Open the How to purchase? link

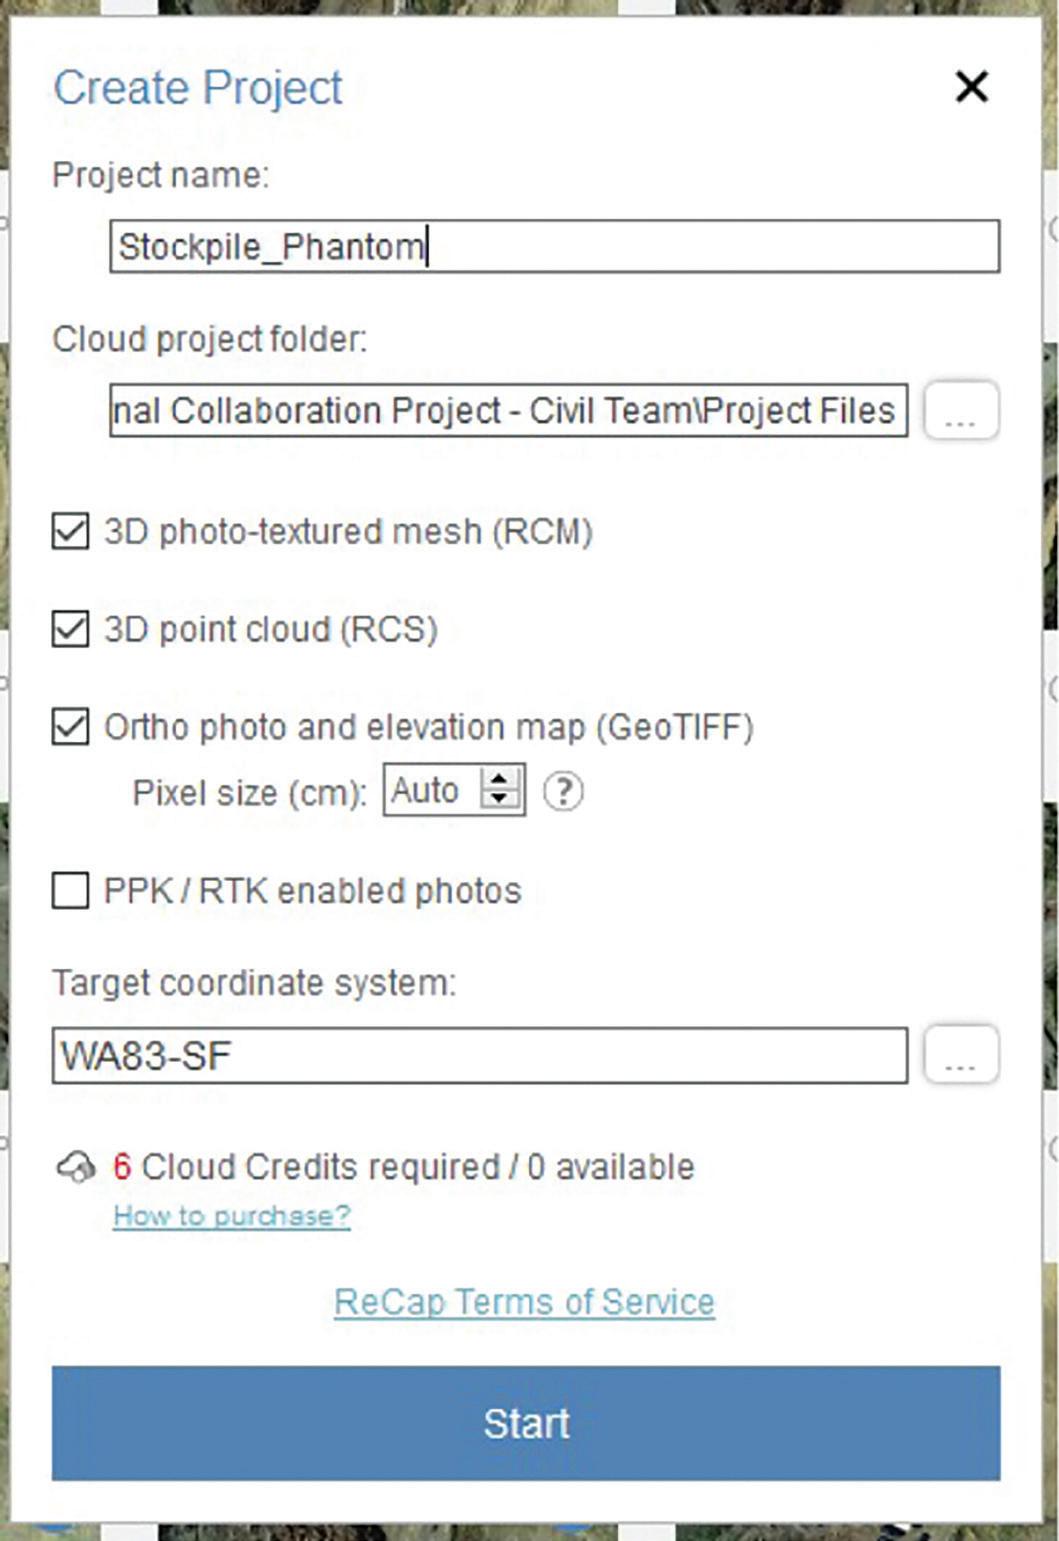click(x=232, y=1216)
